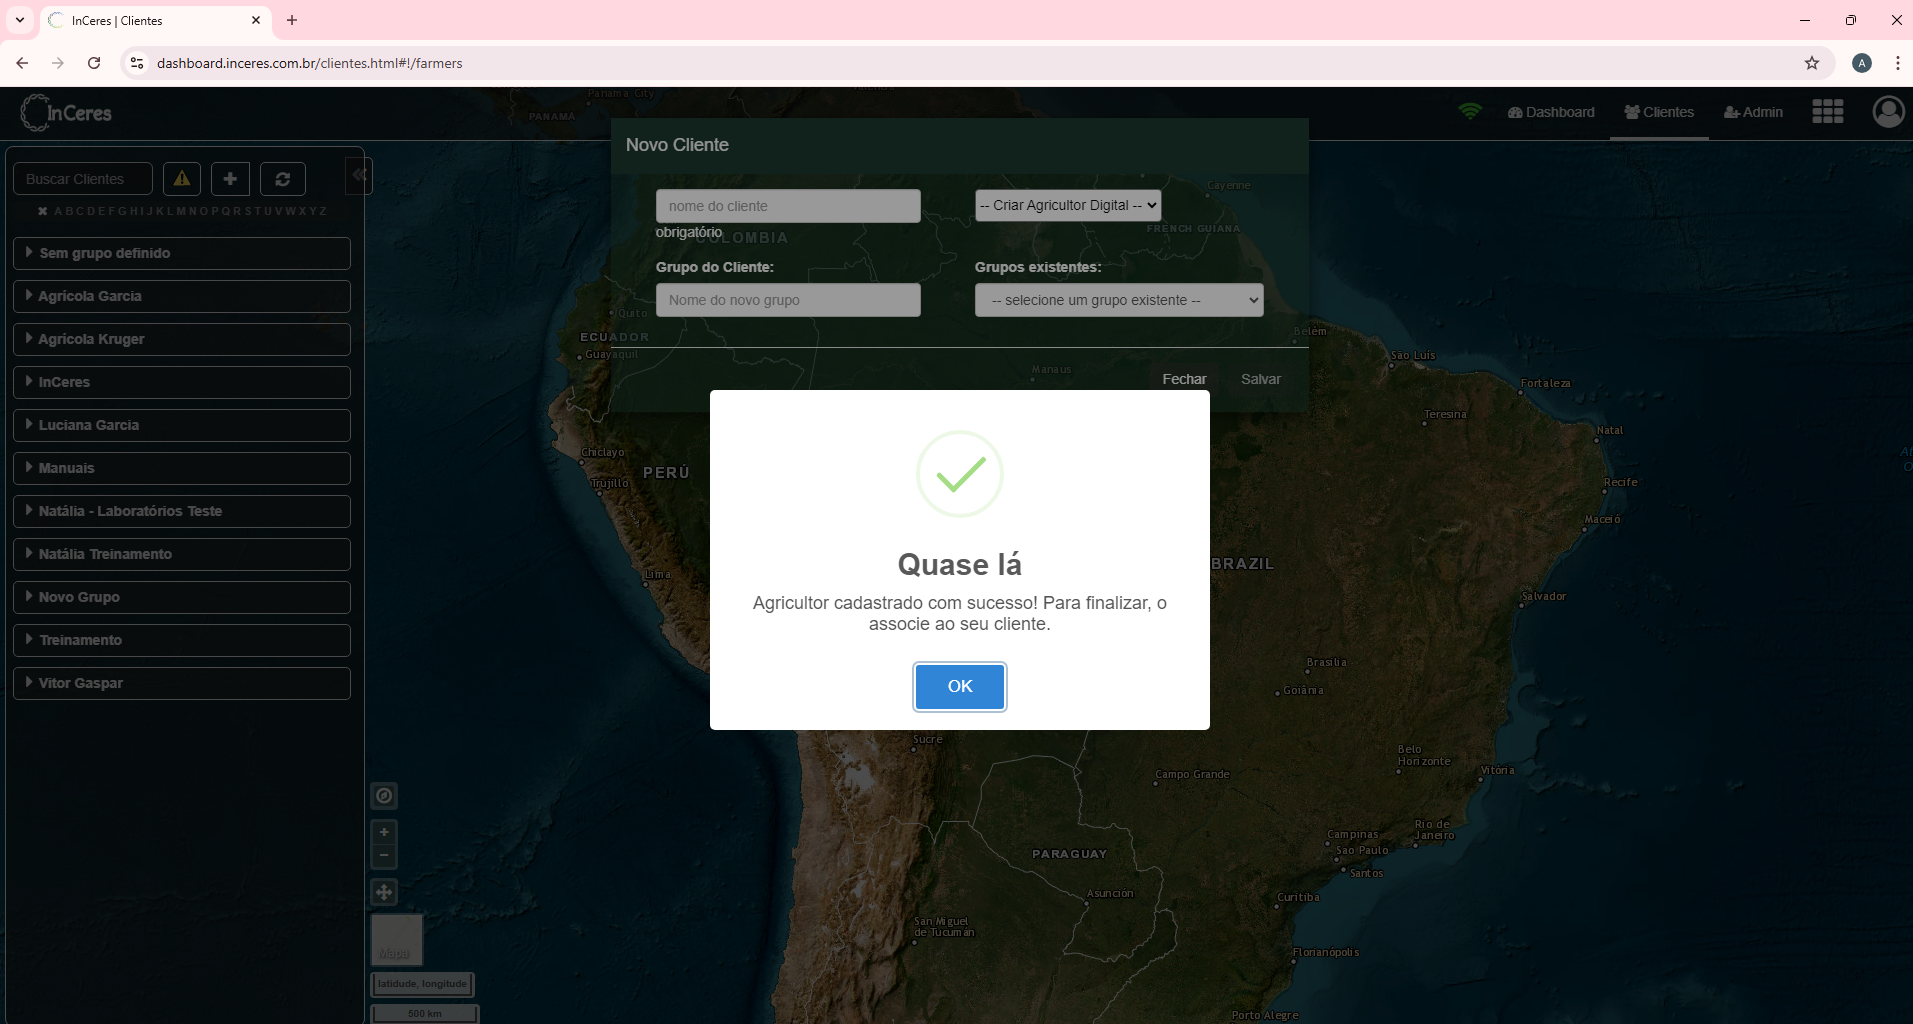Click the warning triangle icon in the sidebar
This screenshot has width=1913, height=1024.
182,179
